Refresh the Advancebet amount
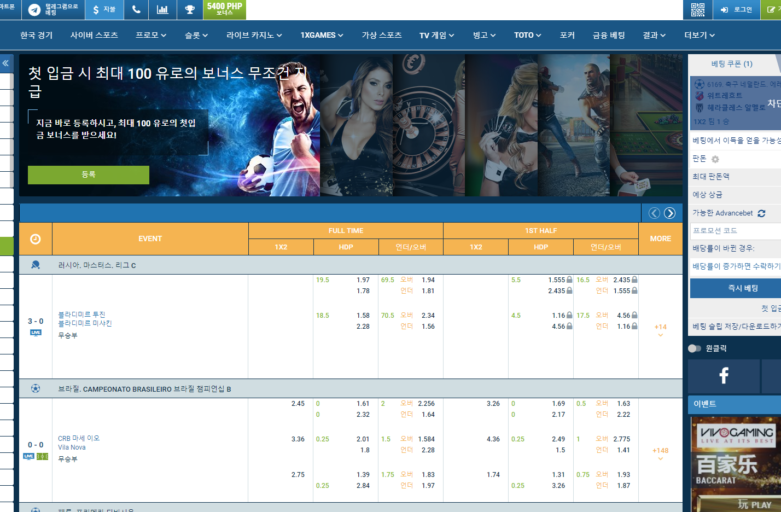This screenshot has height=512, width=781. (x=762, y=213)
